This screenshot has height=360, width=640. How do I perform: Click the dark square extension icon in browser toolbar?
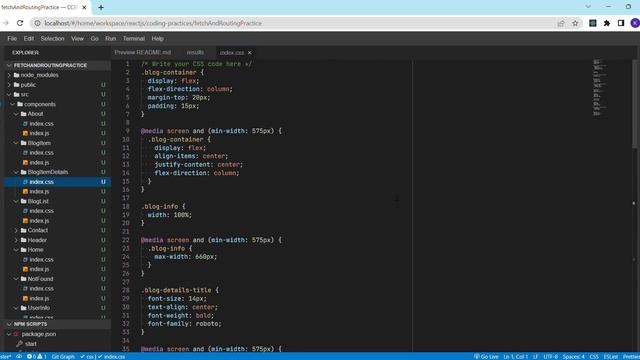[x=593, y=23]
